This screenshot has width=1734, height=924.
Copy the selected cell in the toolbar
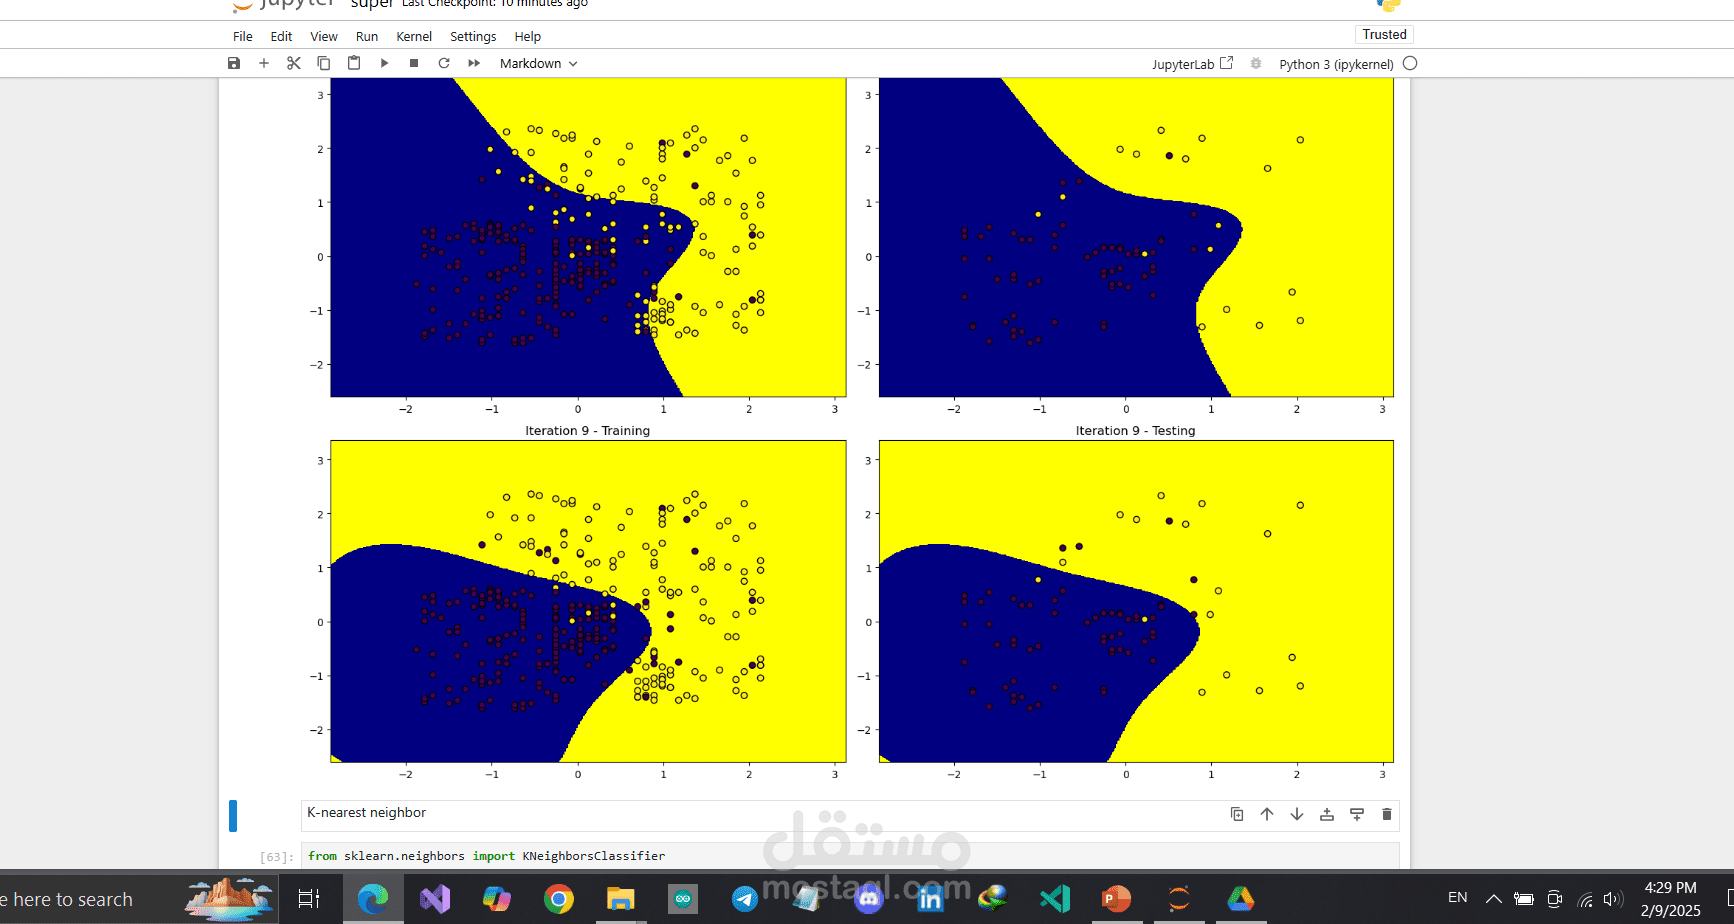(324, 63)
